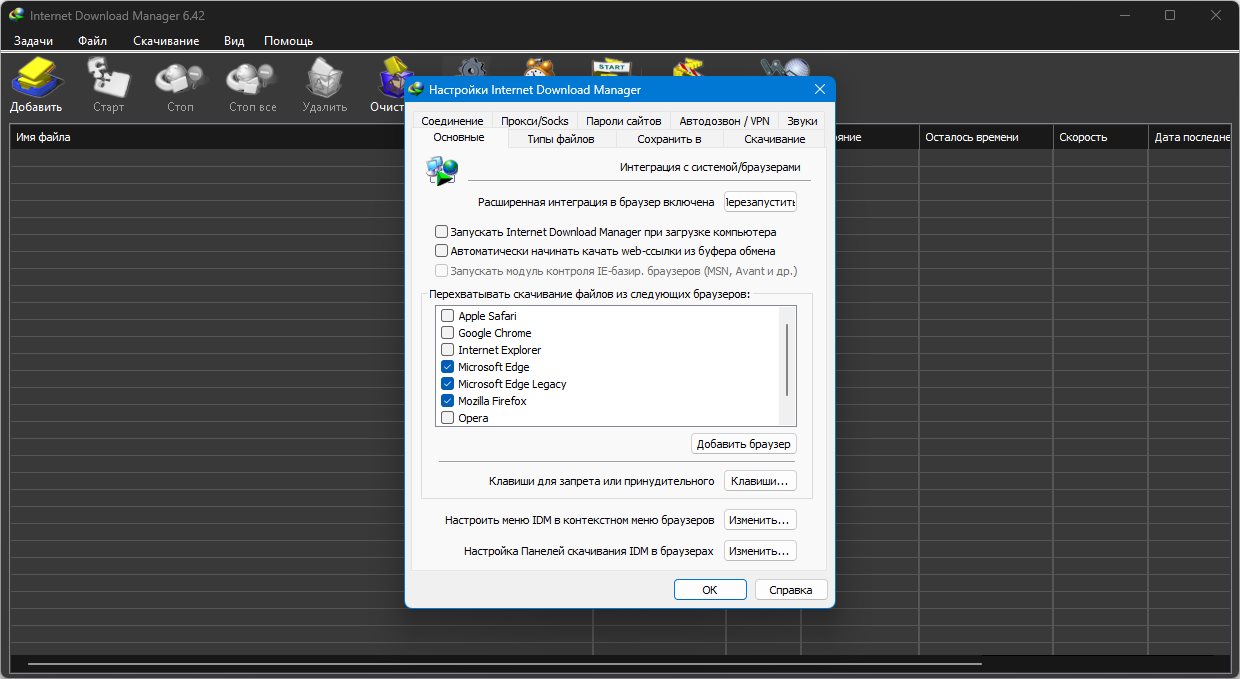Click the browser list vertical scrollbar
The height and width of the screenshot is (679, 1240).
[787, 360]
